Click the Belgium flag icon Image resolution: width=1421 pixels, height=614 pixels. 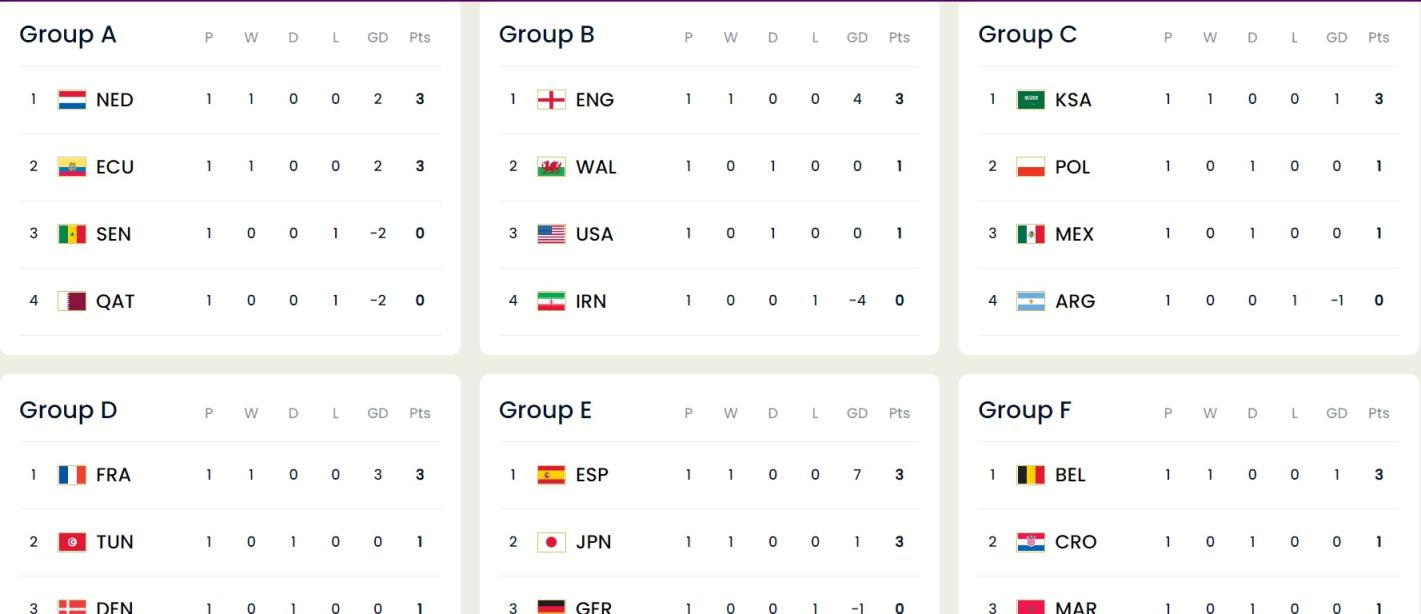(1031, 475)
